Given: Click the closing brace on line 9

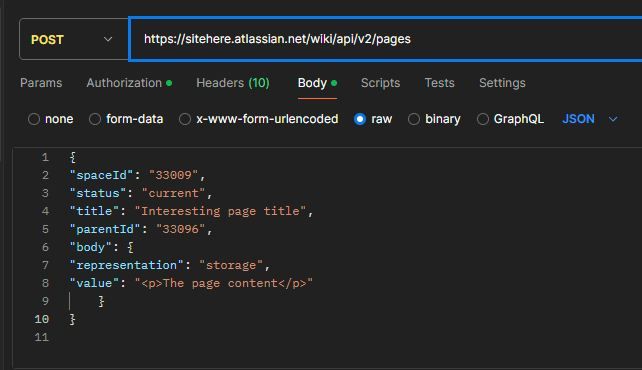Looking at the screenshot, I should pyautogui.click(x=101, y=301).
